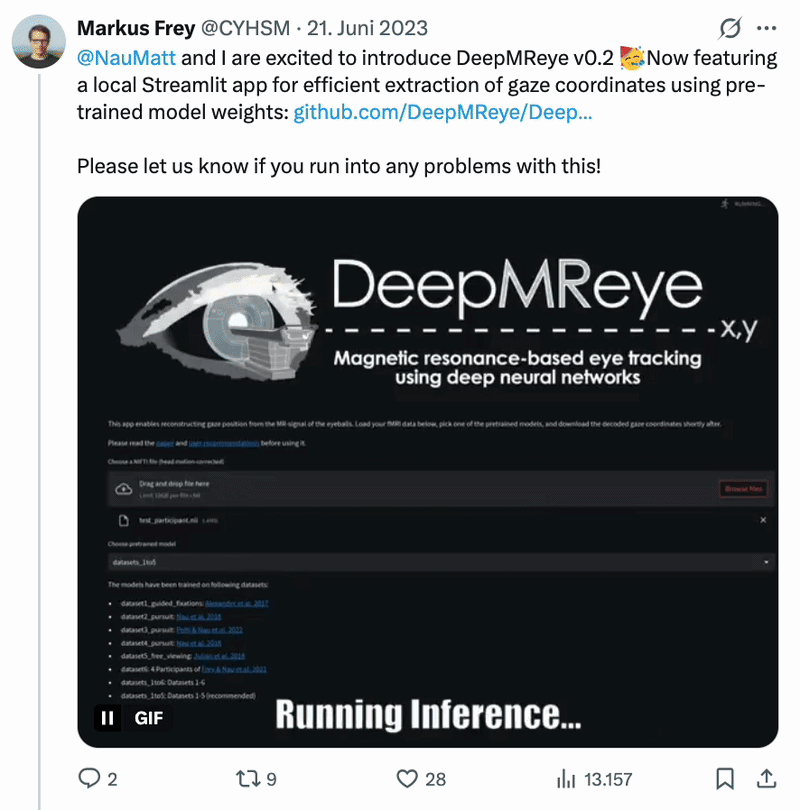
Task: Like the tweet with the heart toggle
Action: [407, 778]
